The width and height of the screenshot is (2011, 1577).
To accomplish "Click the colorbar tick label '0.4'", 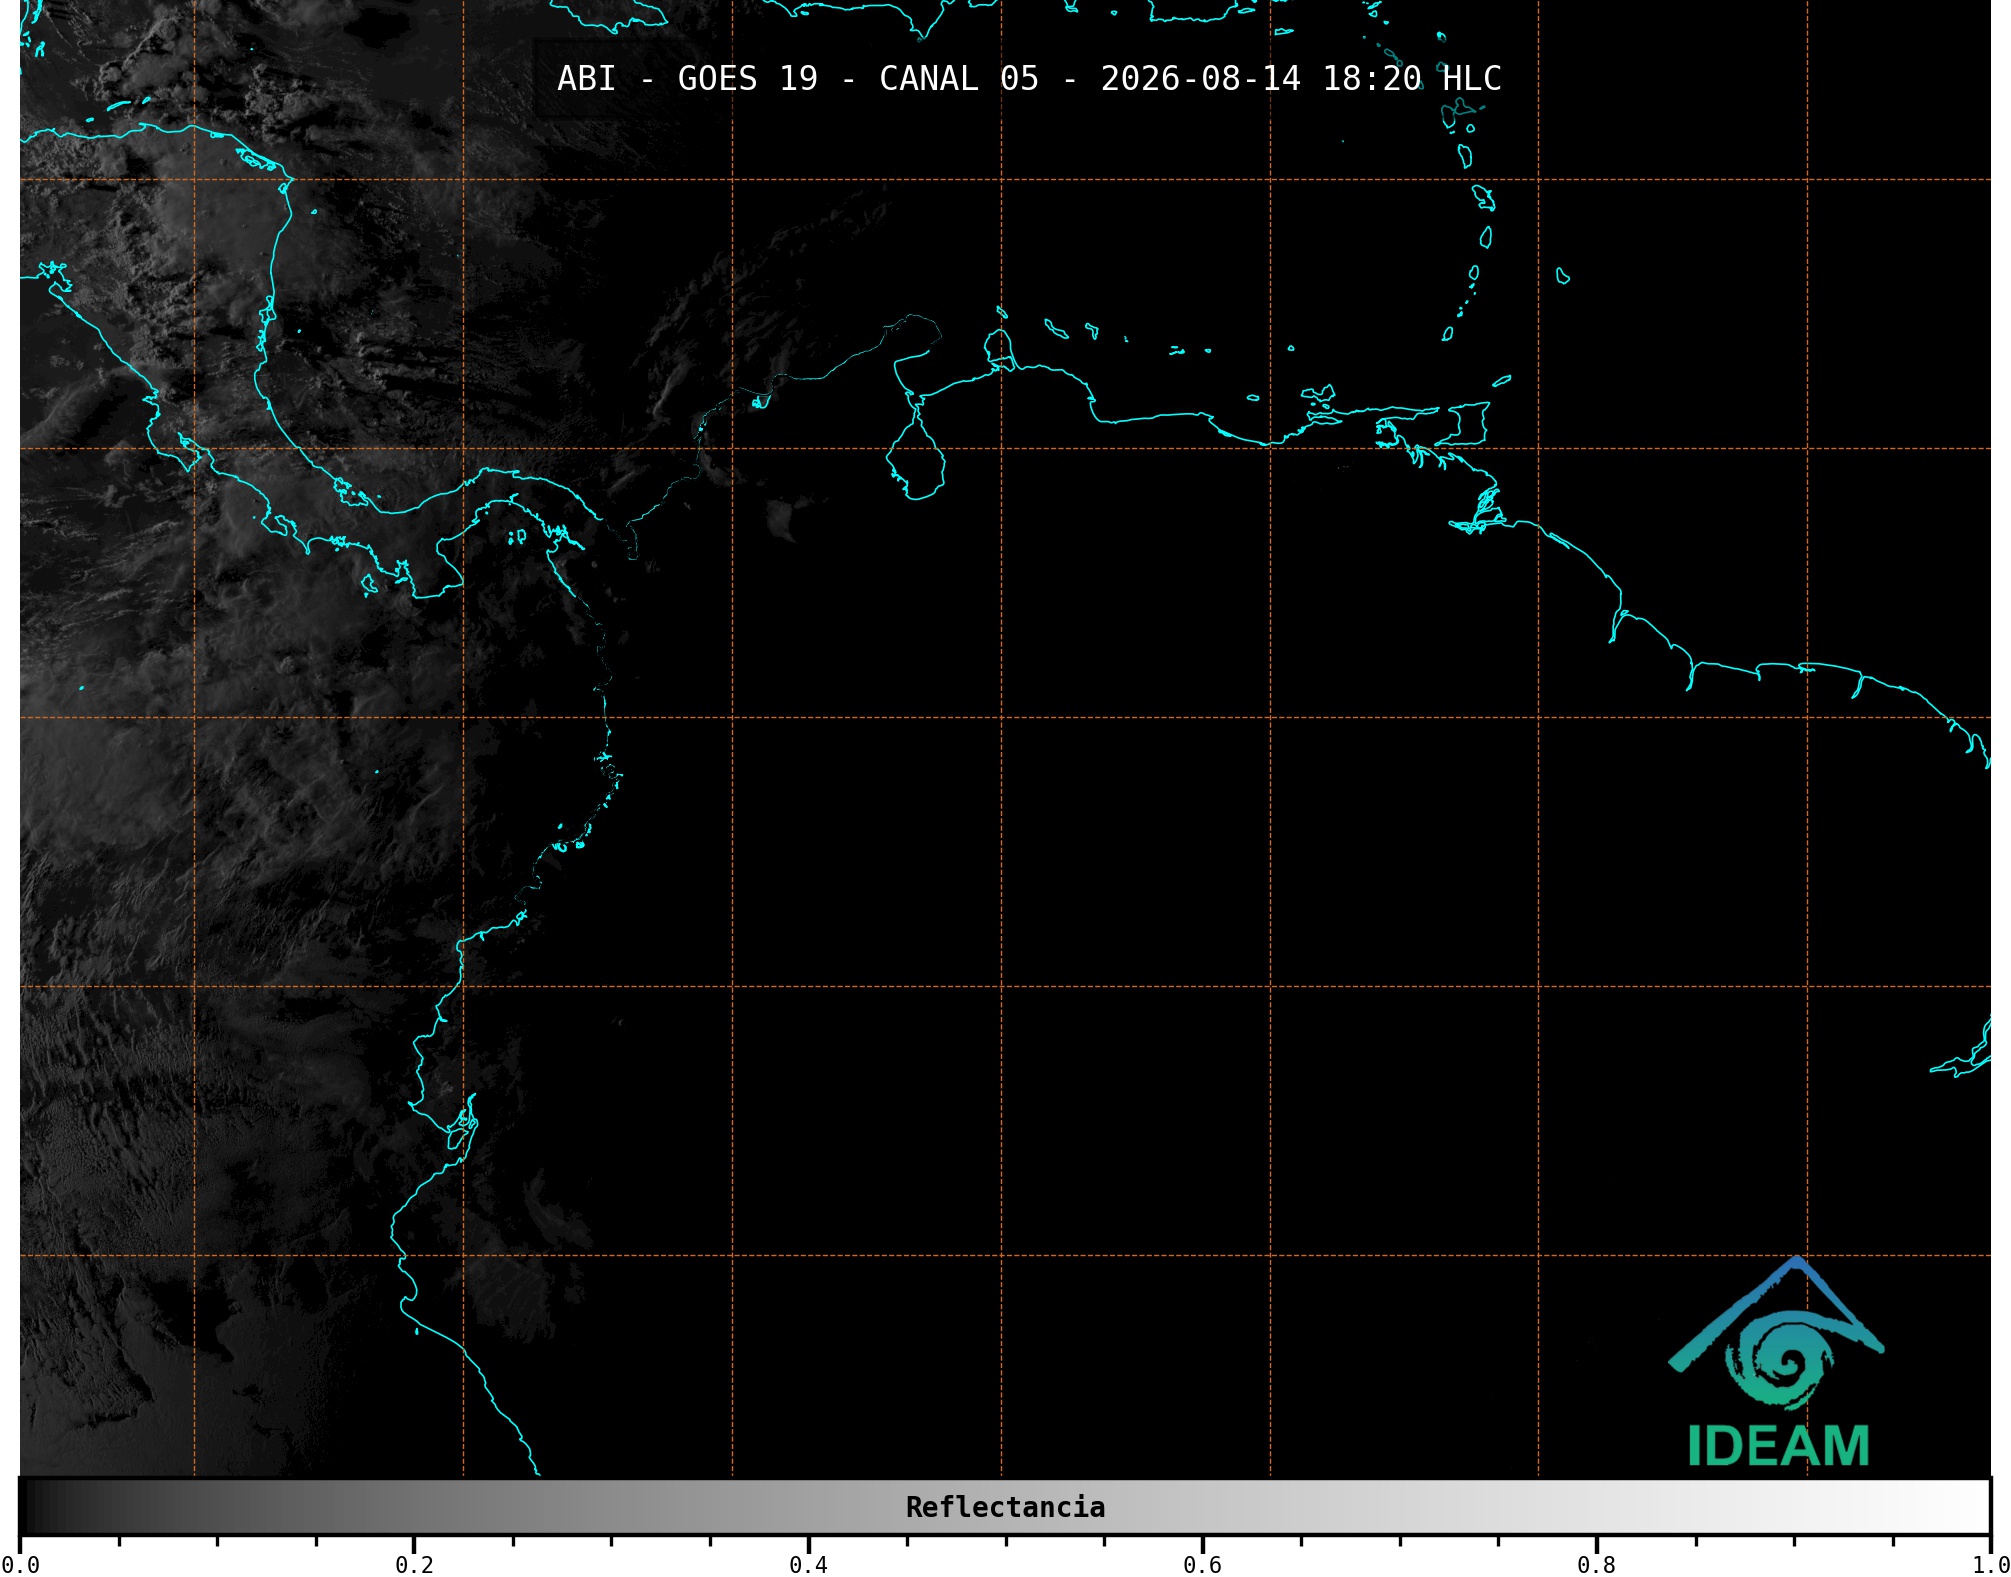I will coord(808,1564).
